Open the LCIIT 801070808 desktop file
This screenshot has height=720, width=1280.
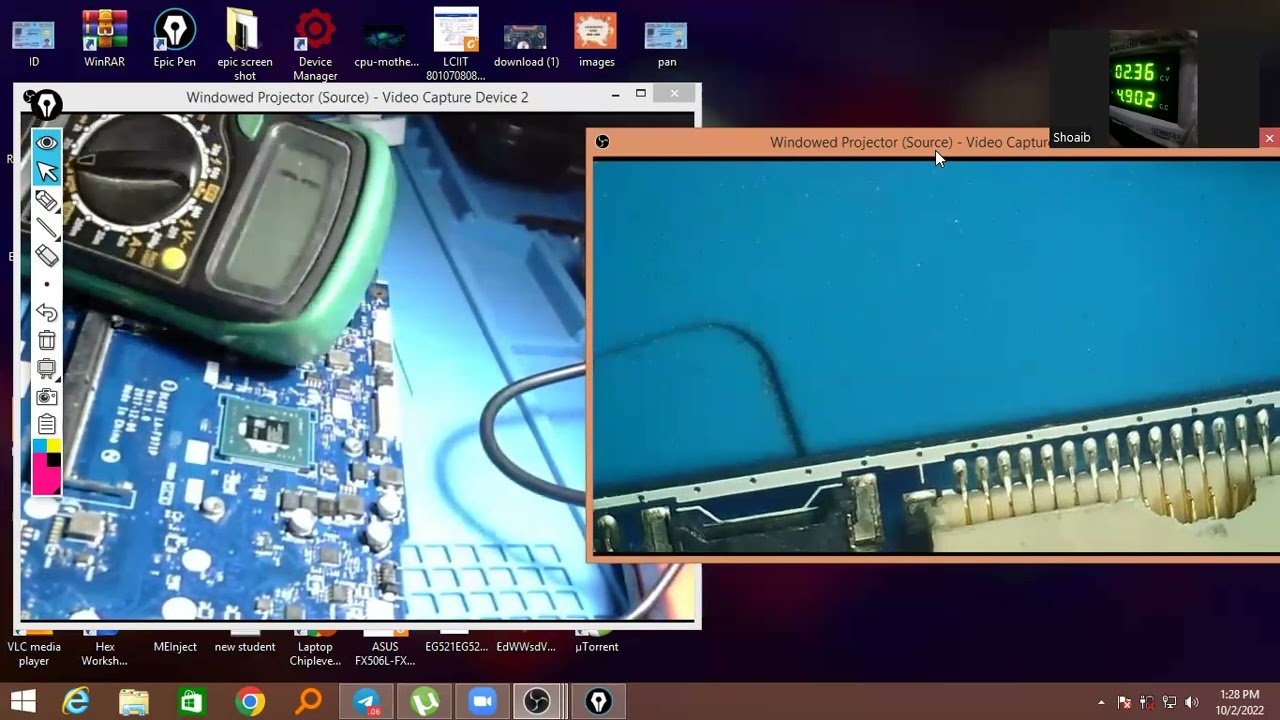click(x=455, y=45)
